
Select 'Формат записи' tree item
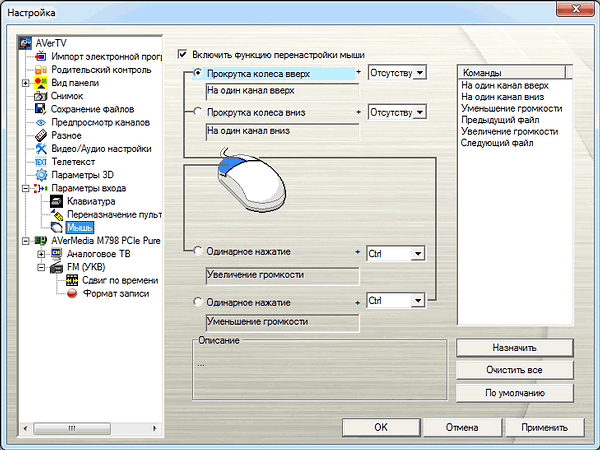(116, 293)
